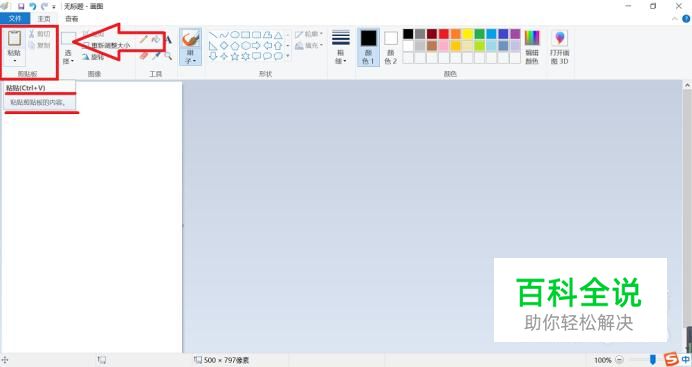Pick the Right triangle shape

coord(213,45)
